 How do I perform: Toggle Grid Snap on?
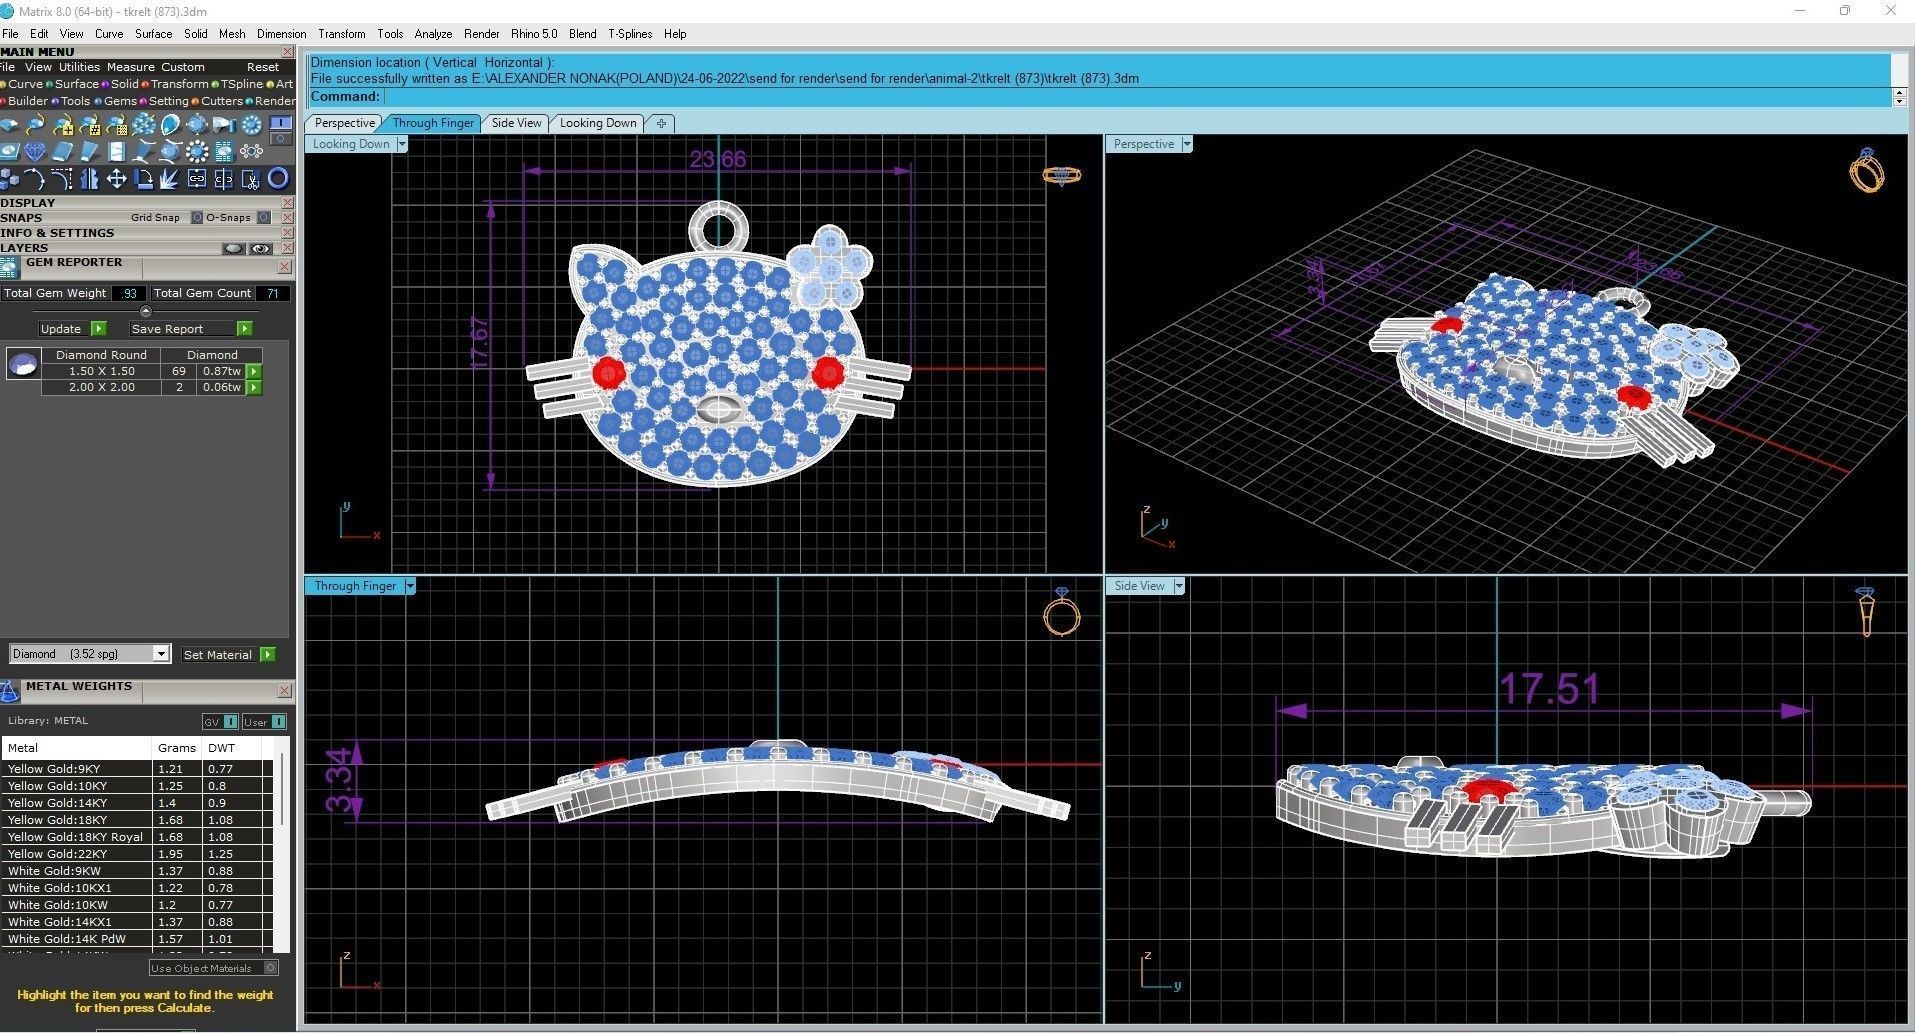point(197,217)
